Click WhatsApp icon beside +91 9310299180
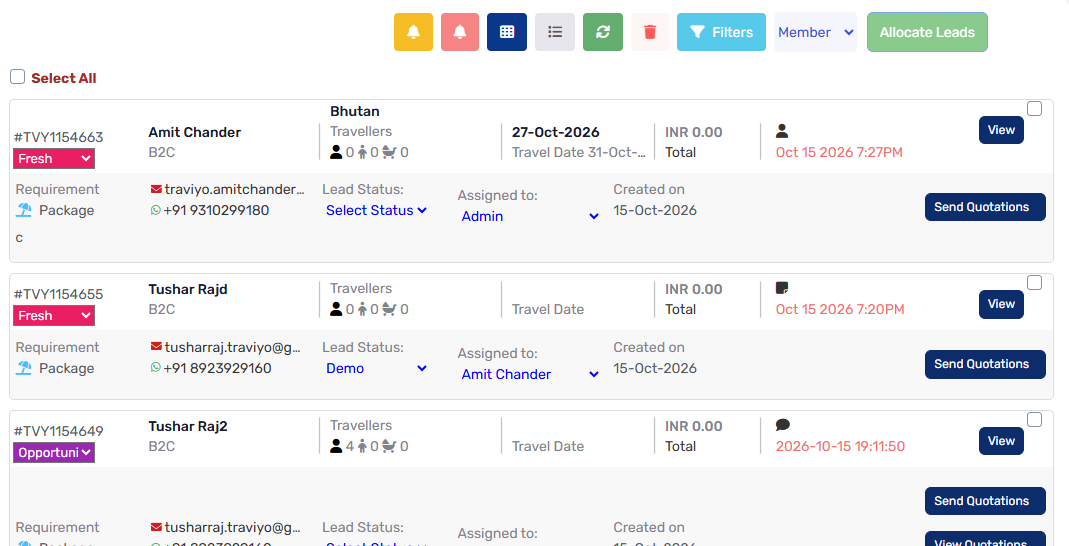 tap(155, 211)
